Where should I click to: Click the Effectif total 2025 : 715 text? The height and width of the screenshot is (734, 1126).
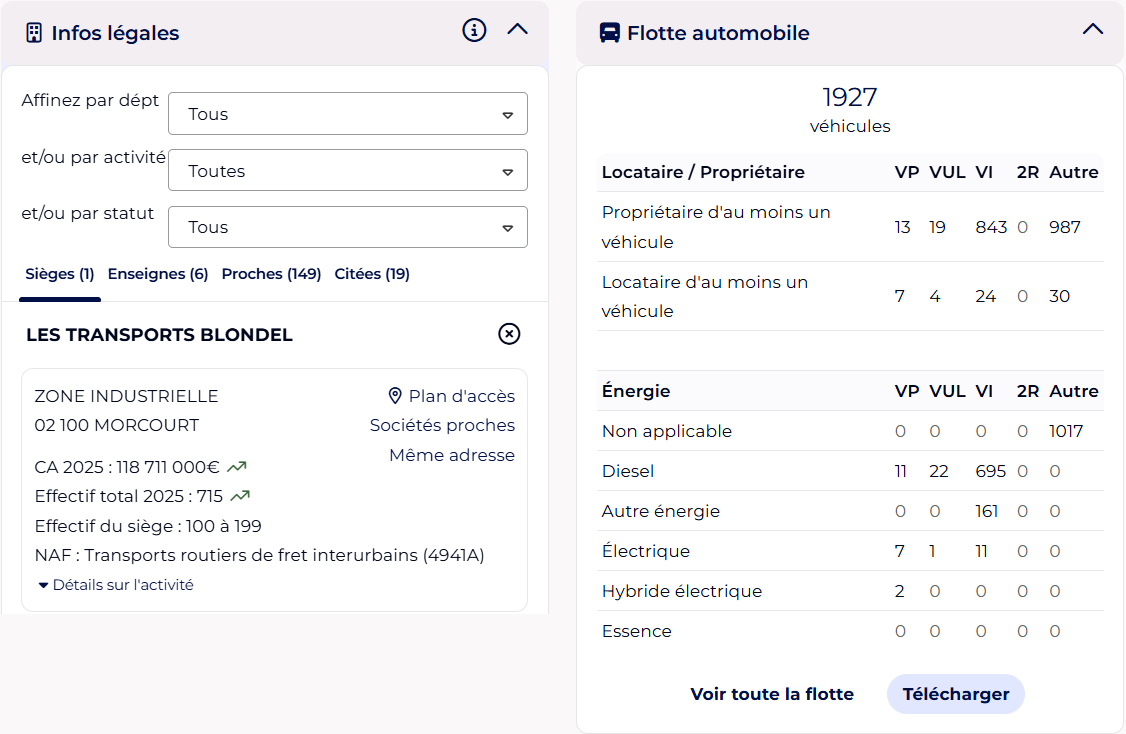pos(129,496)
